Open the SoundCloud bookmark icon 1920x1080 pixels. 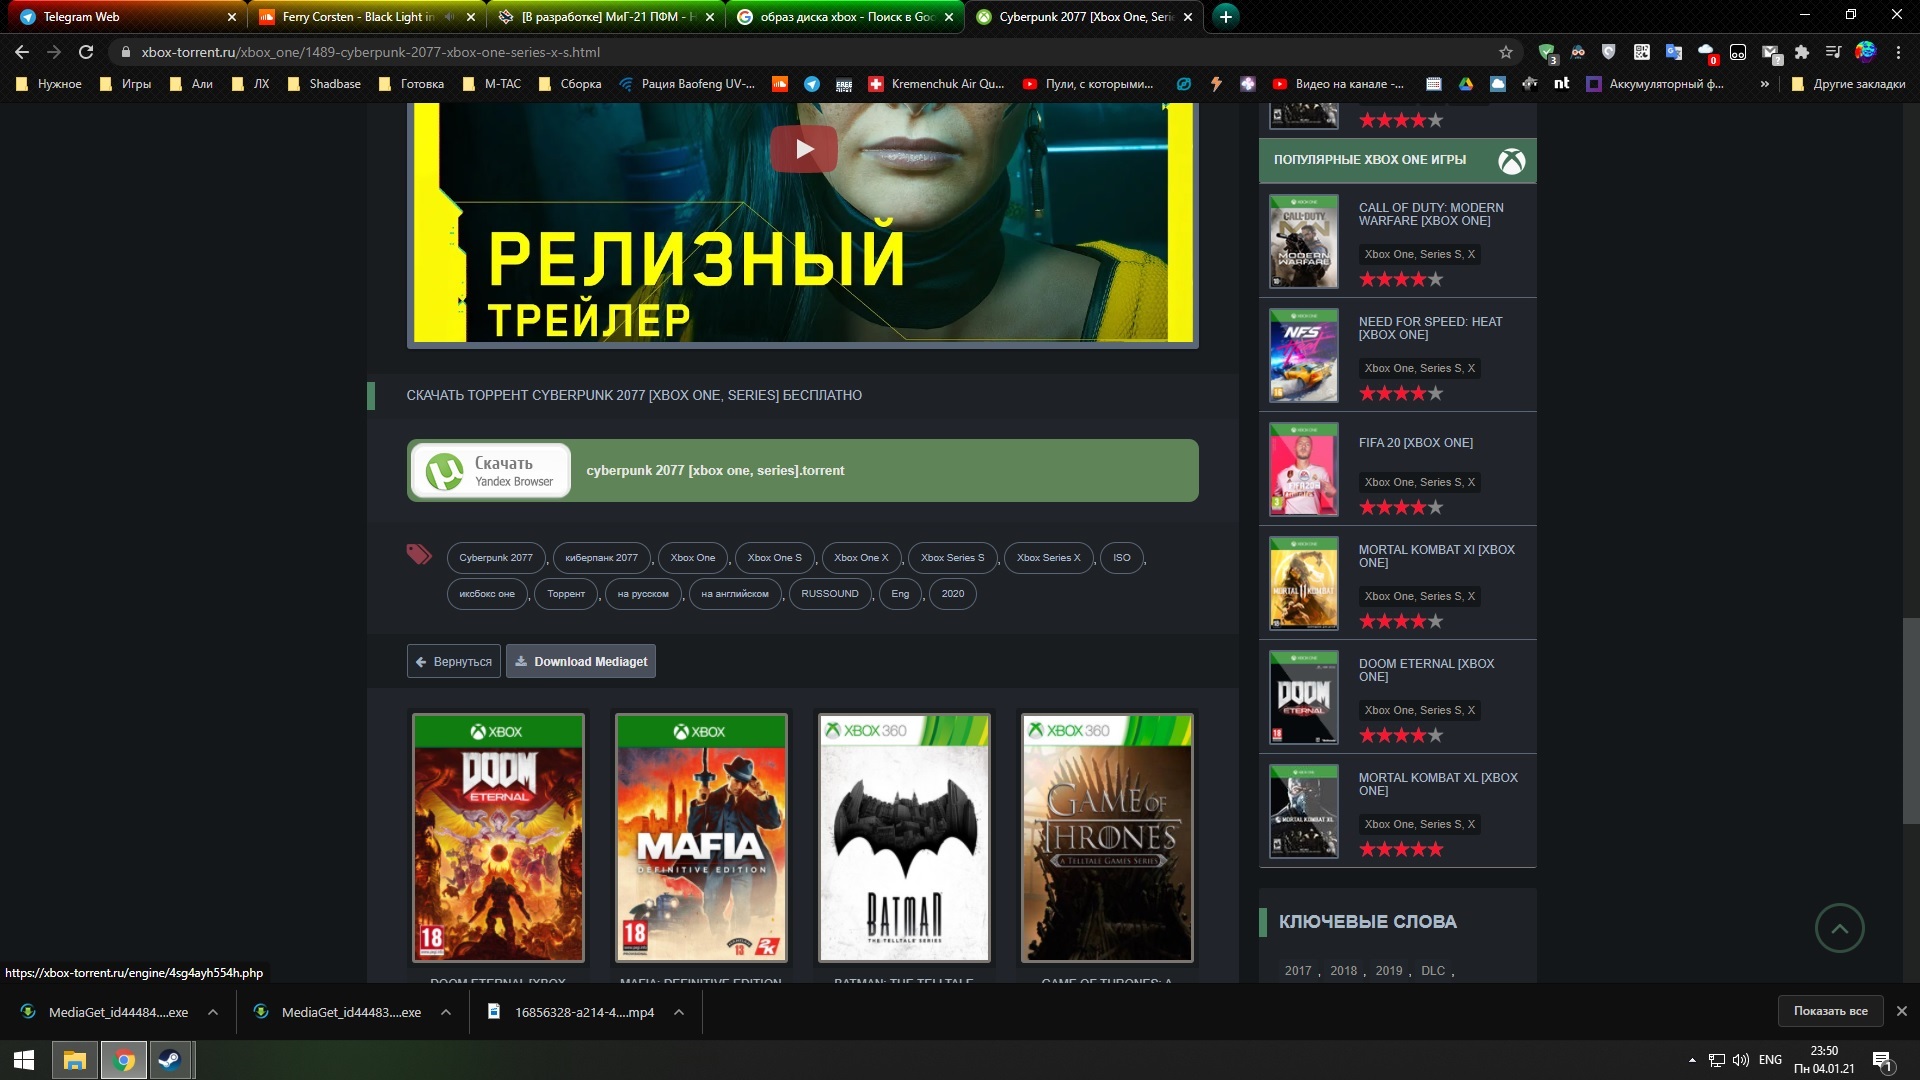tap(780, 84)
